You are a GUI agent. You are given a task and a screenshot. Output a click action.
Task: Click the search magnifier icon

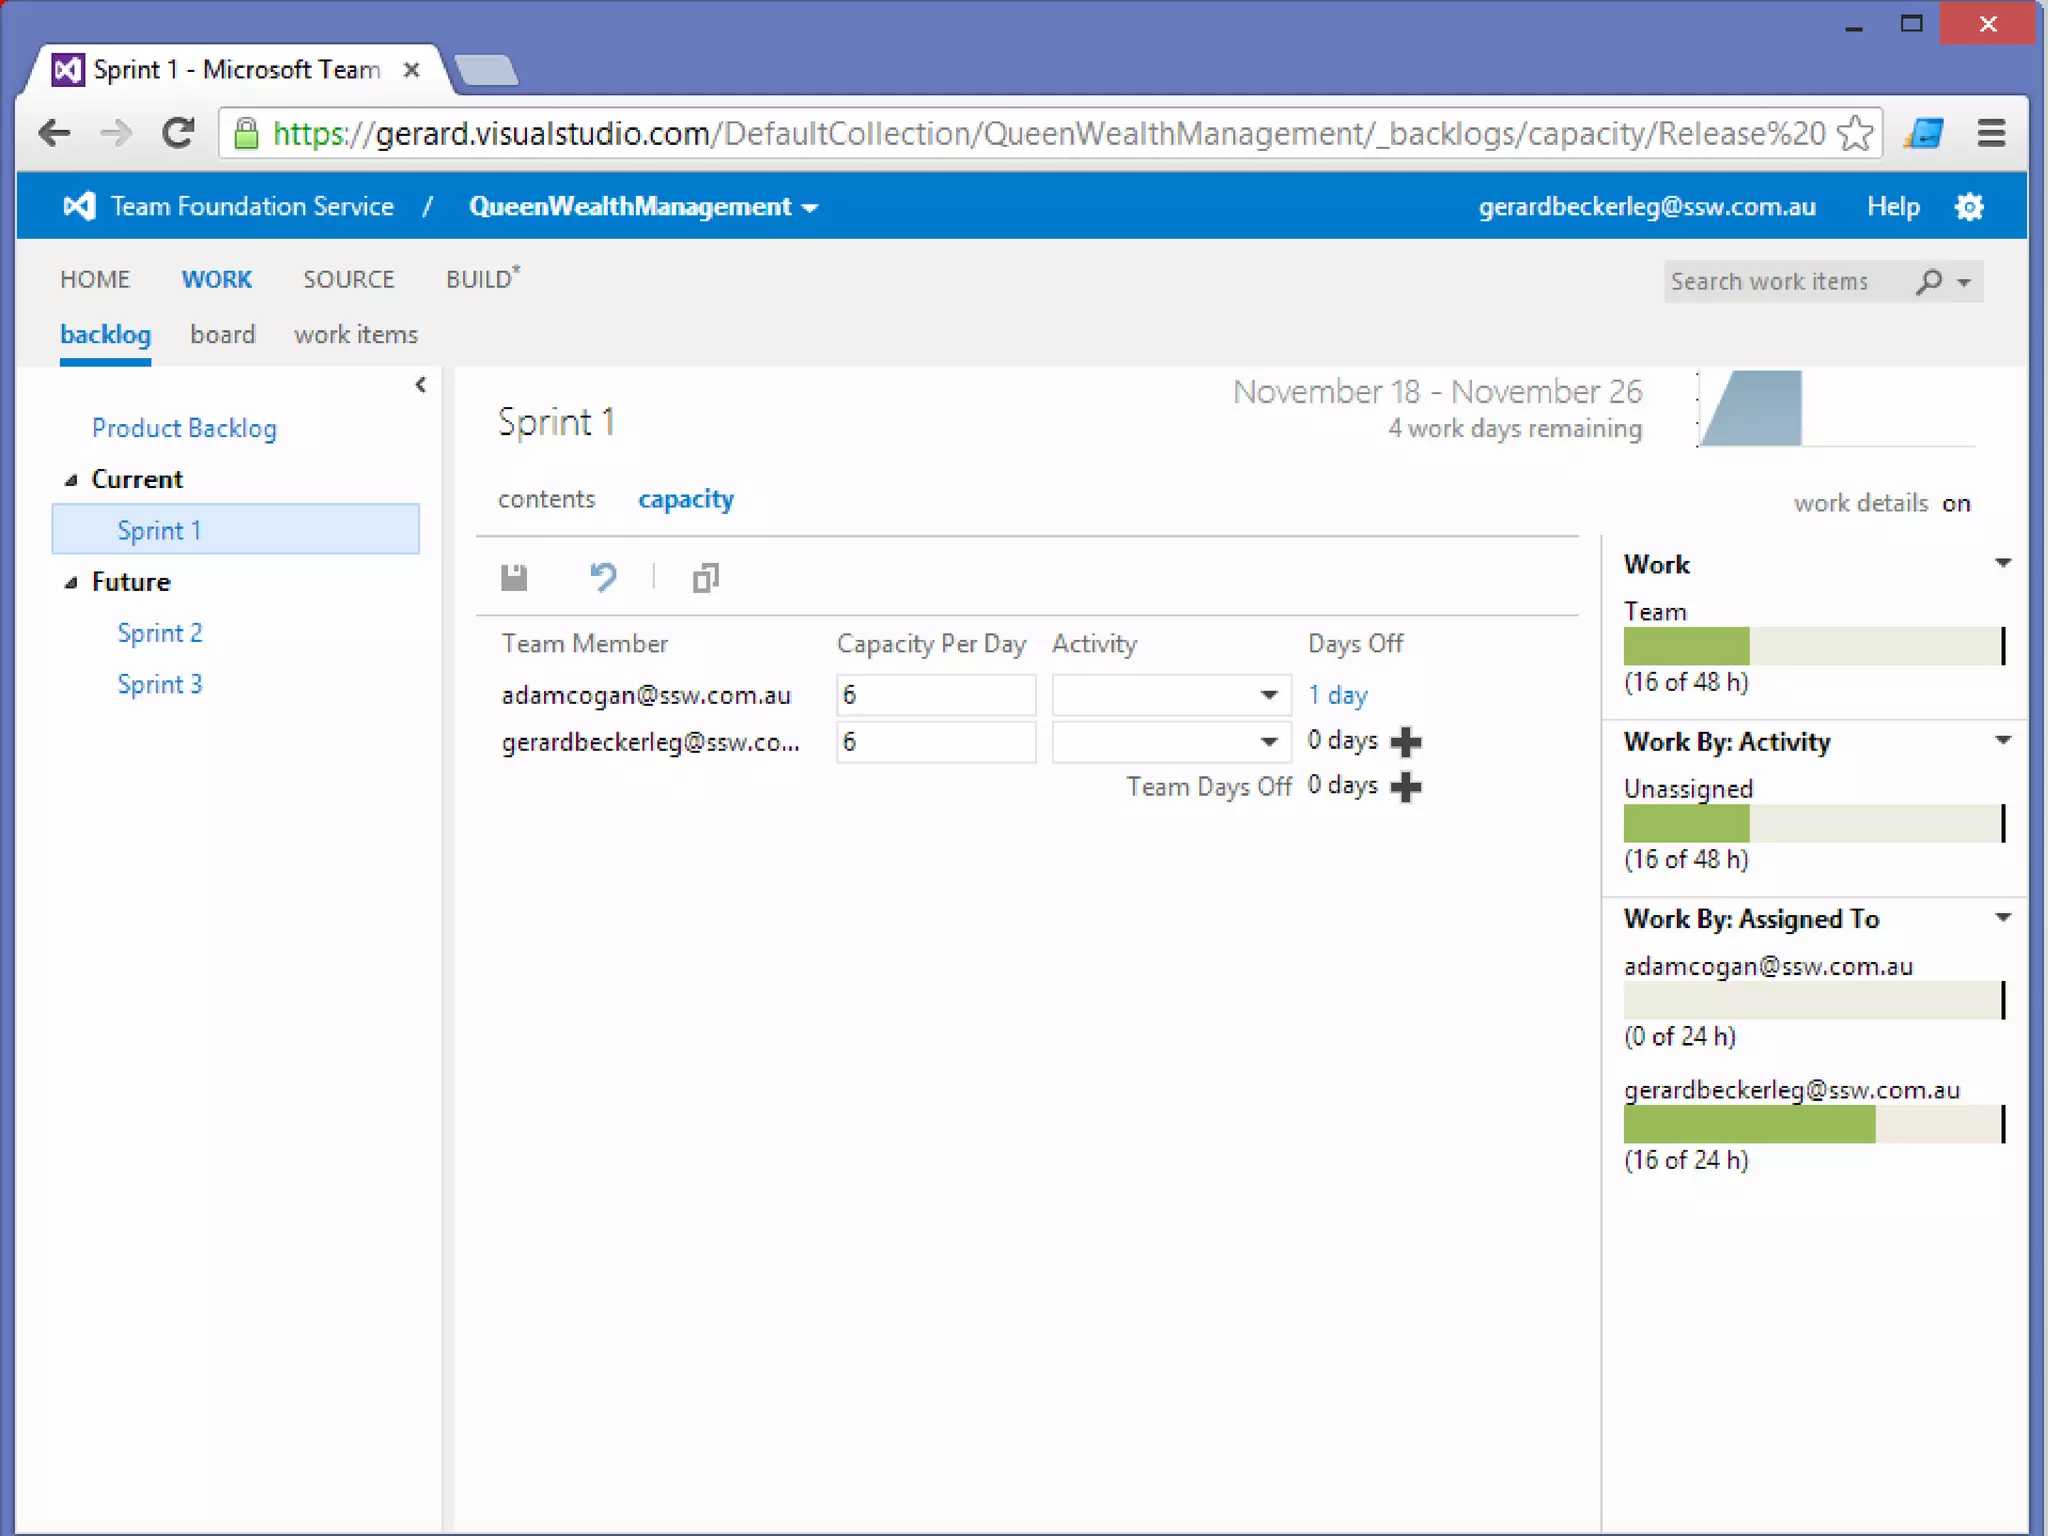pyautogui.click(x=1929, y=282)
